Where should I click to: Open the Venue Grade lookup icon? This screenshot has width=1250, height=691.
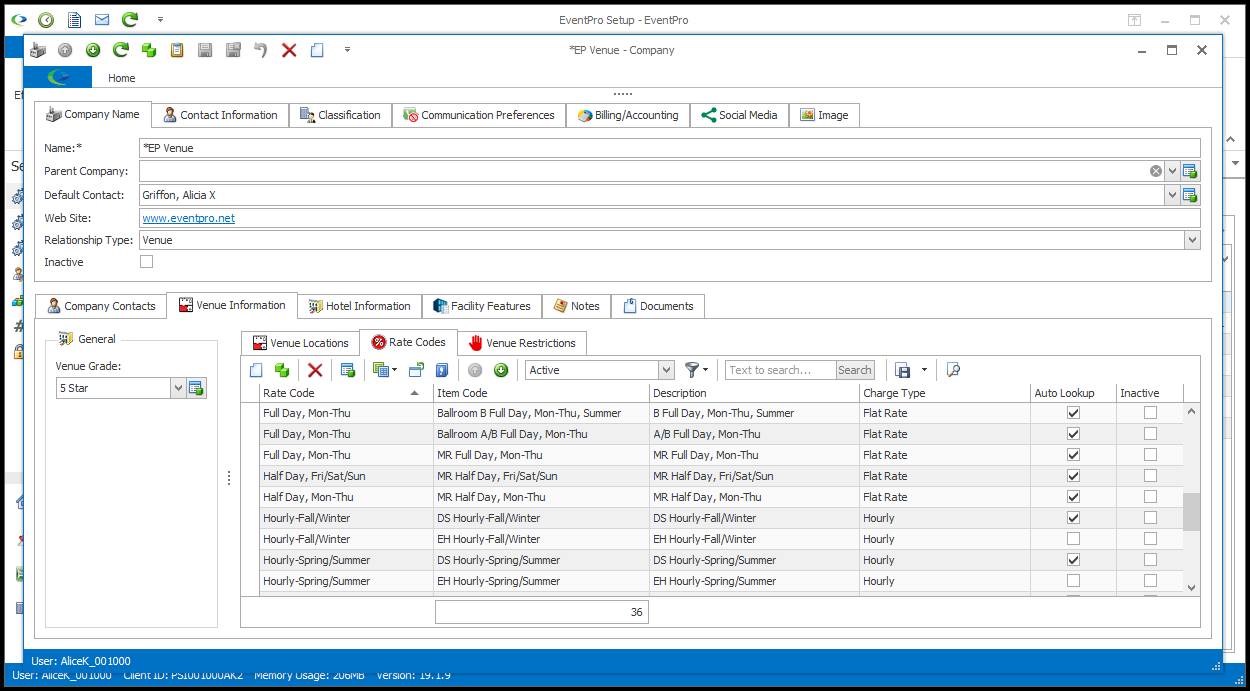(x=196, y=388)
